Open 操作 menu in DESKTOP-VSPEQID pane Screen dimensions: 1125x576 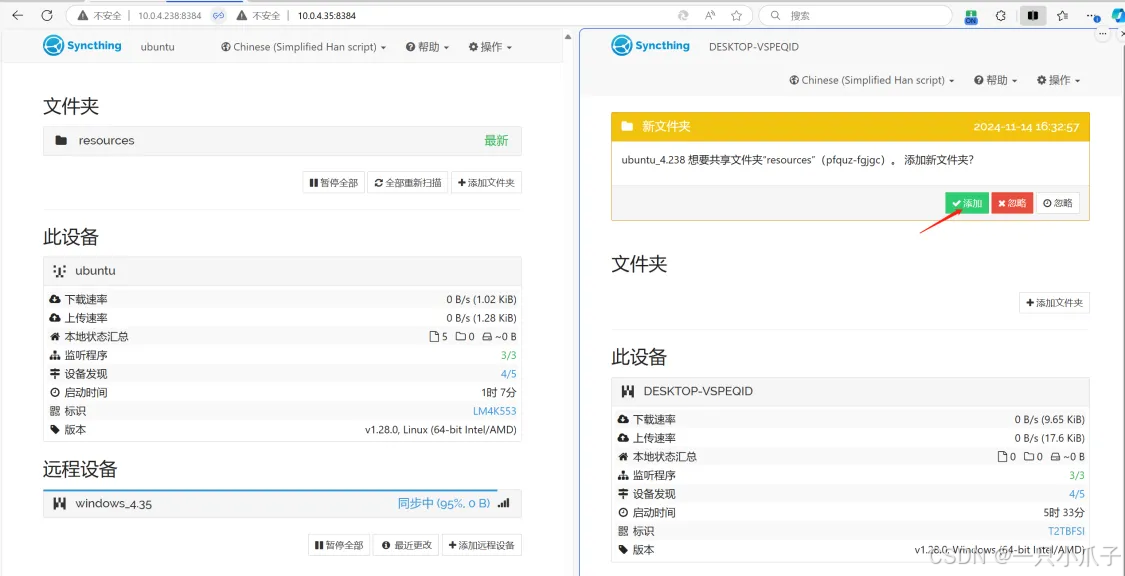[x=1058, y=80]
